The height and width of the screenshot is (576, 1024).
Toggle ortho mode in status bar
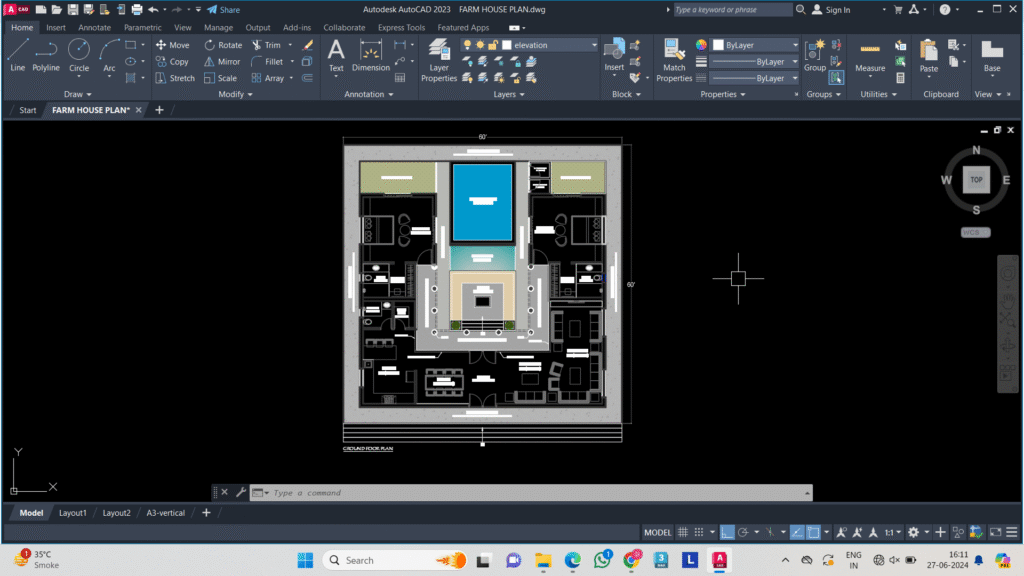click(727, 532)
